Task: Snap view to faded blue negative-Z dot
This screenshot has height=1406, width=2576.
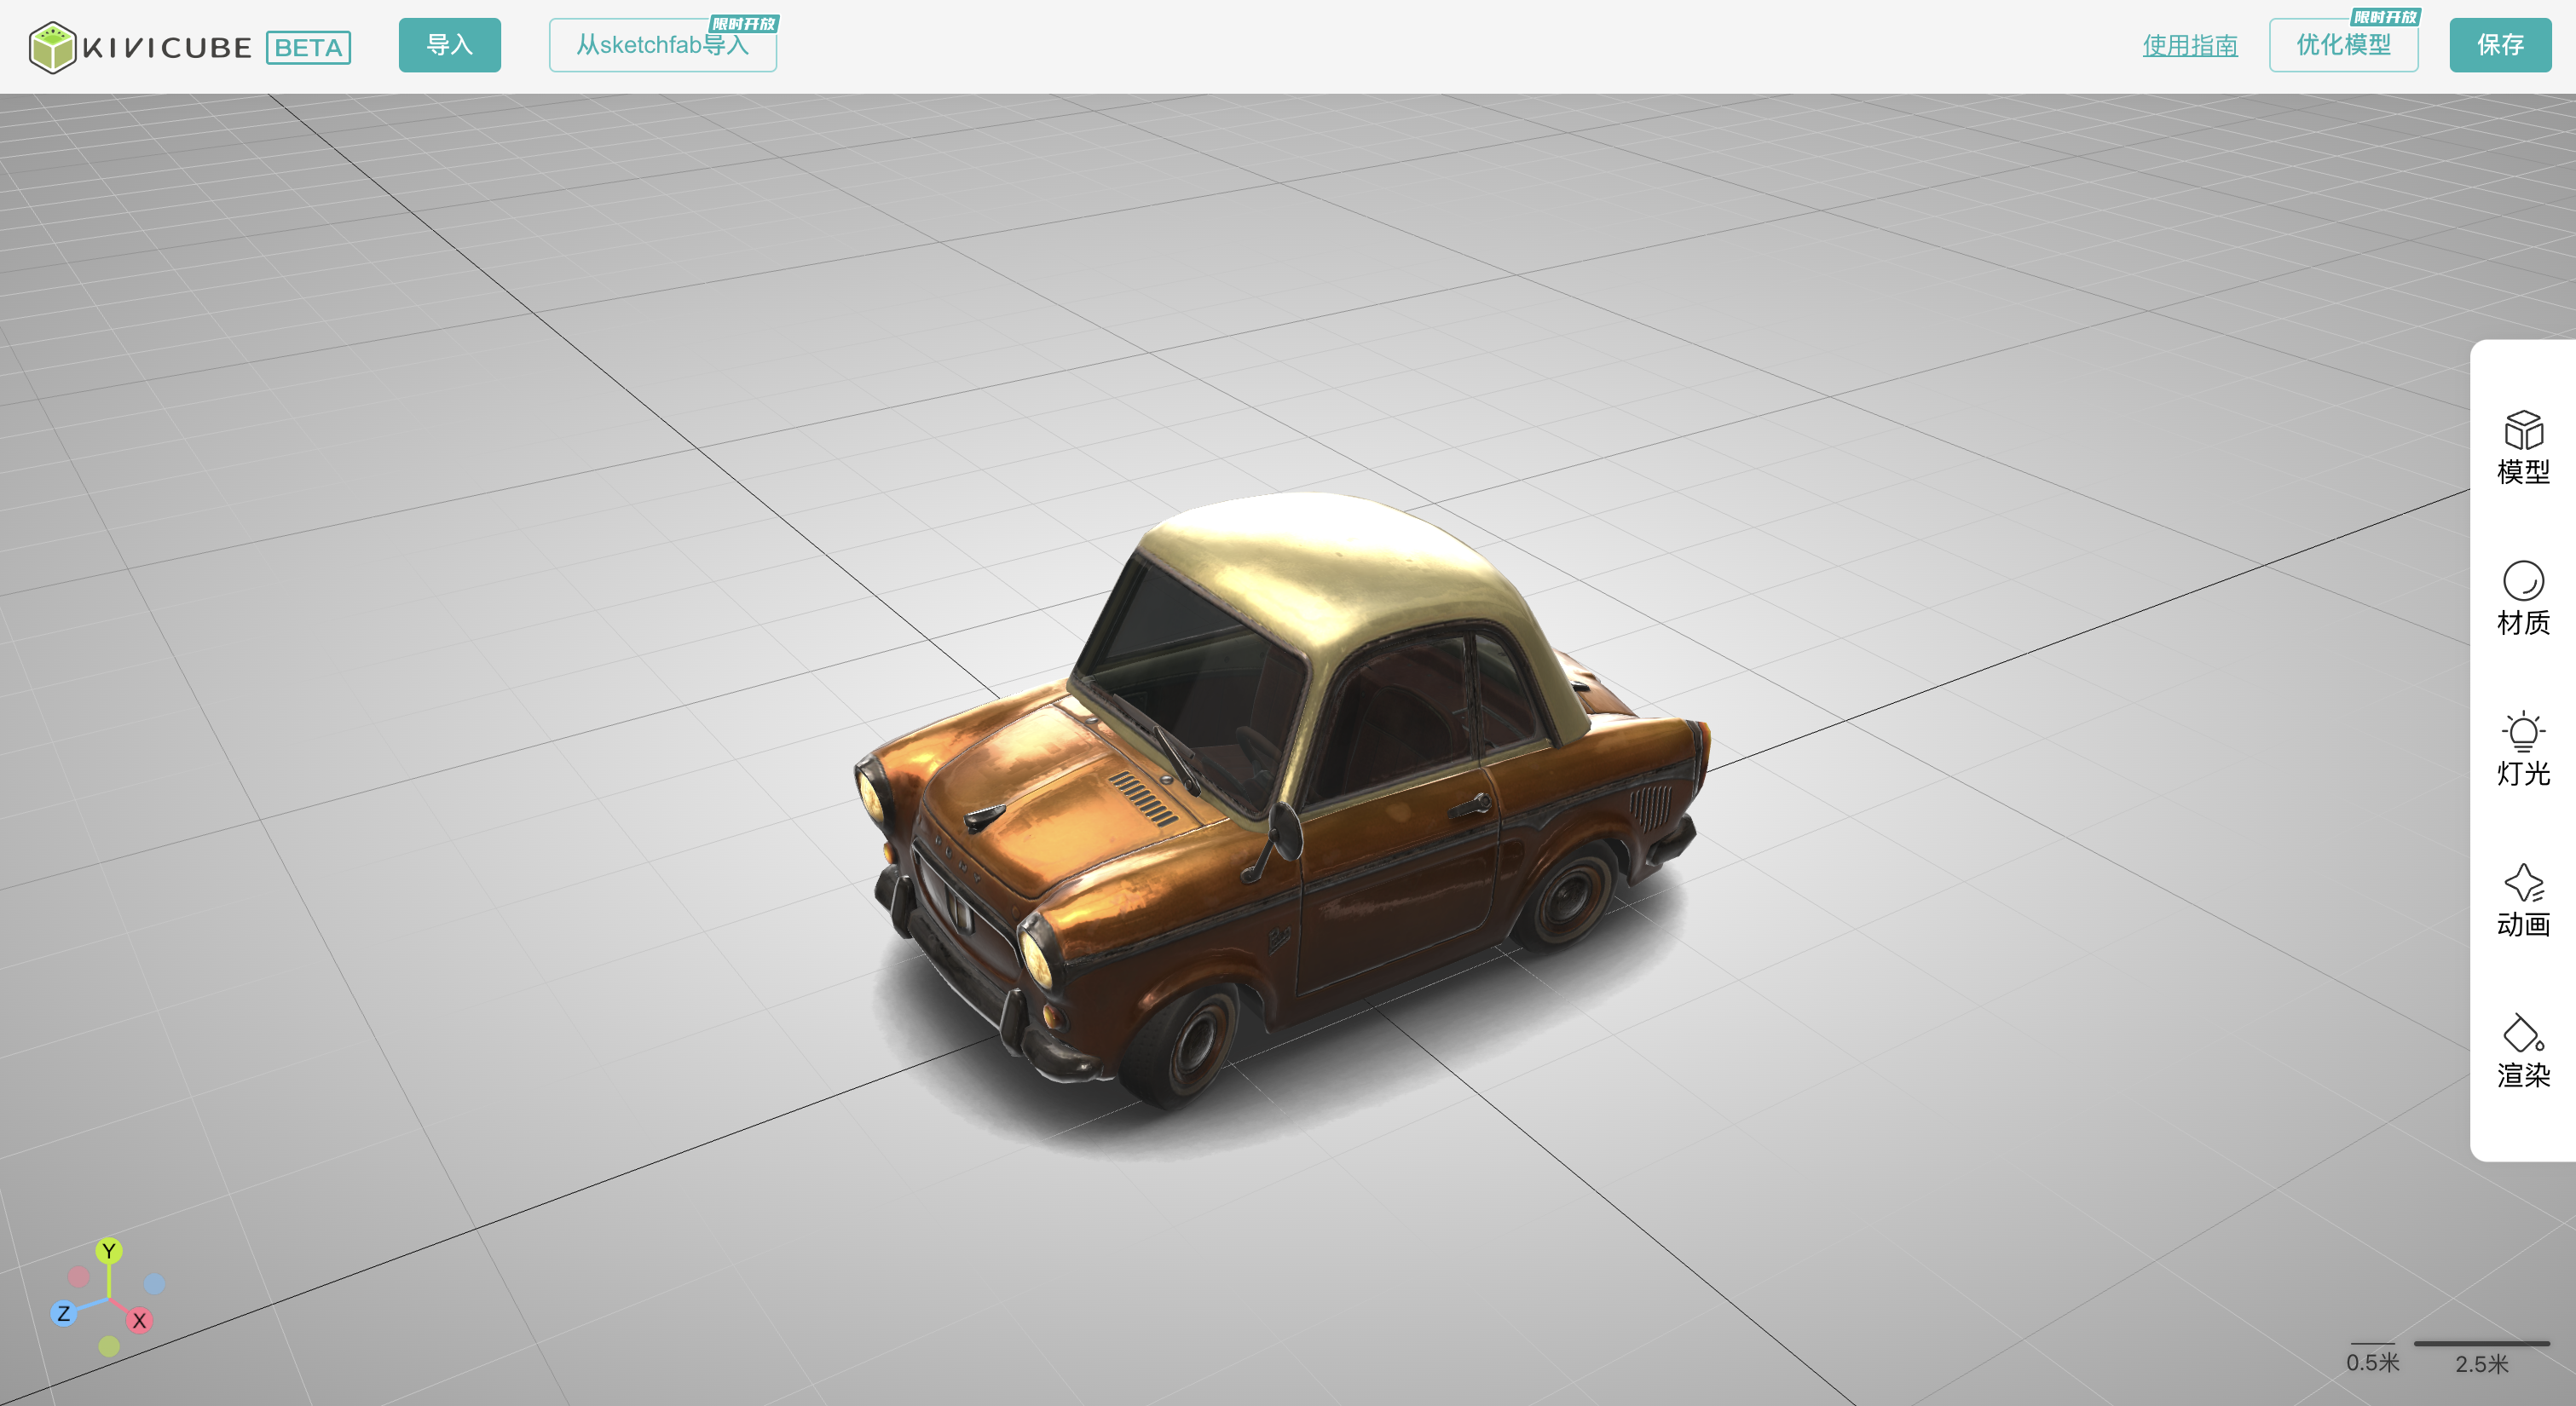Action: point(154,1283)
